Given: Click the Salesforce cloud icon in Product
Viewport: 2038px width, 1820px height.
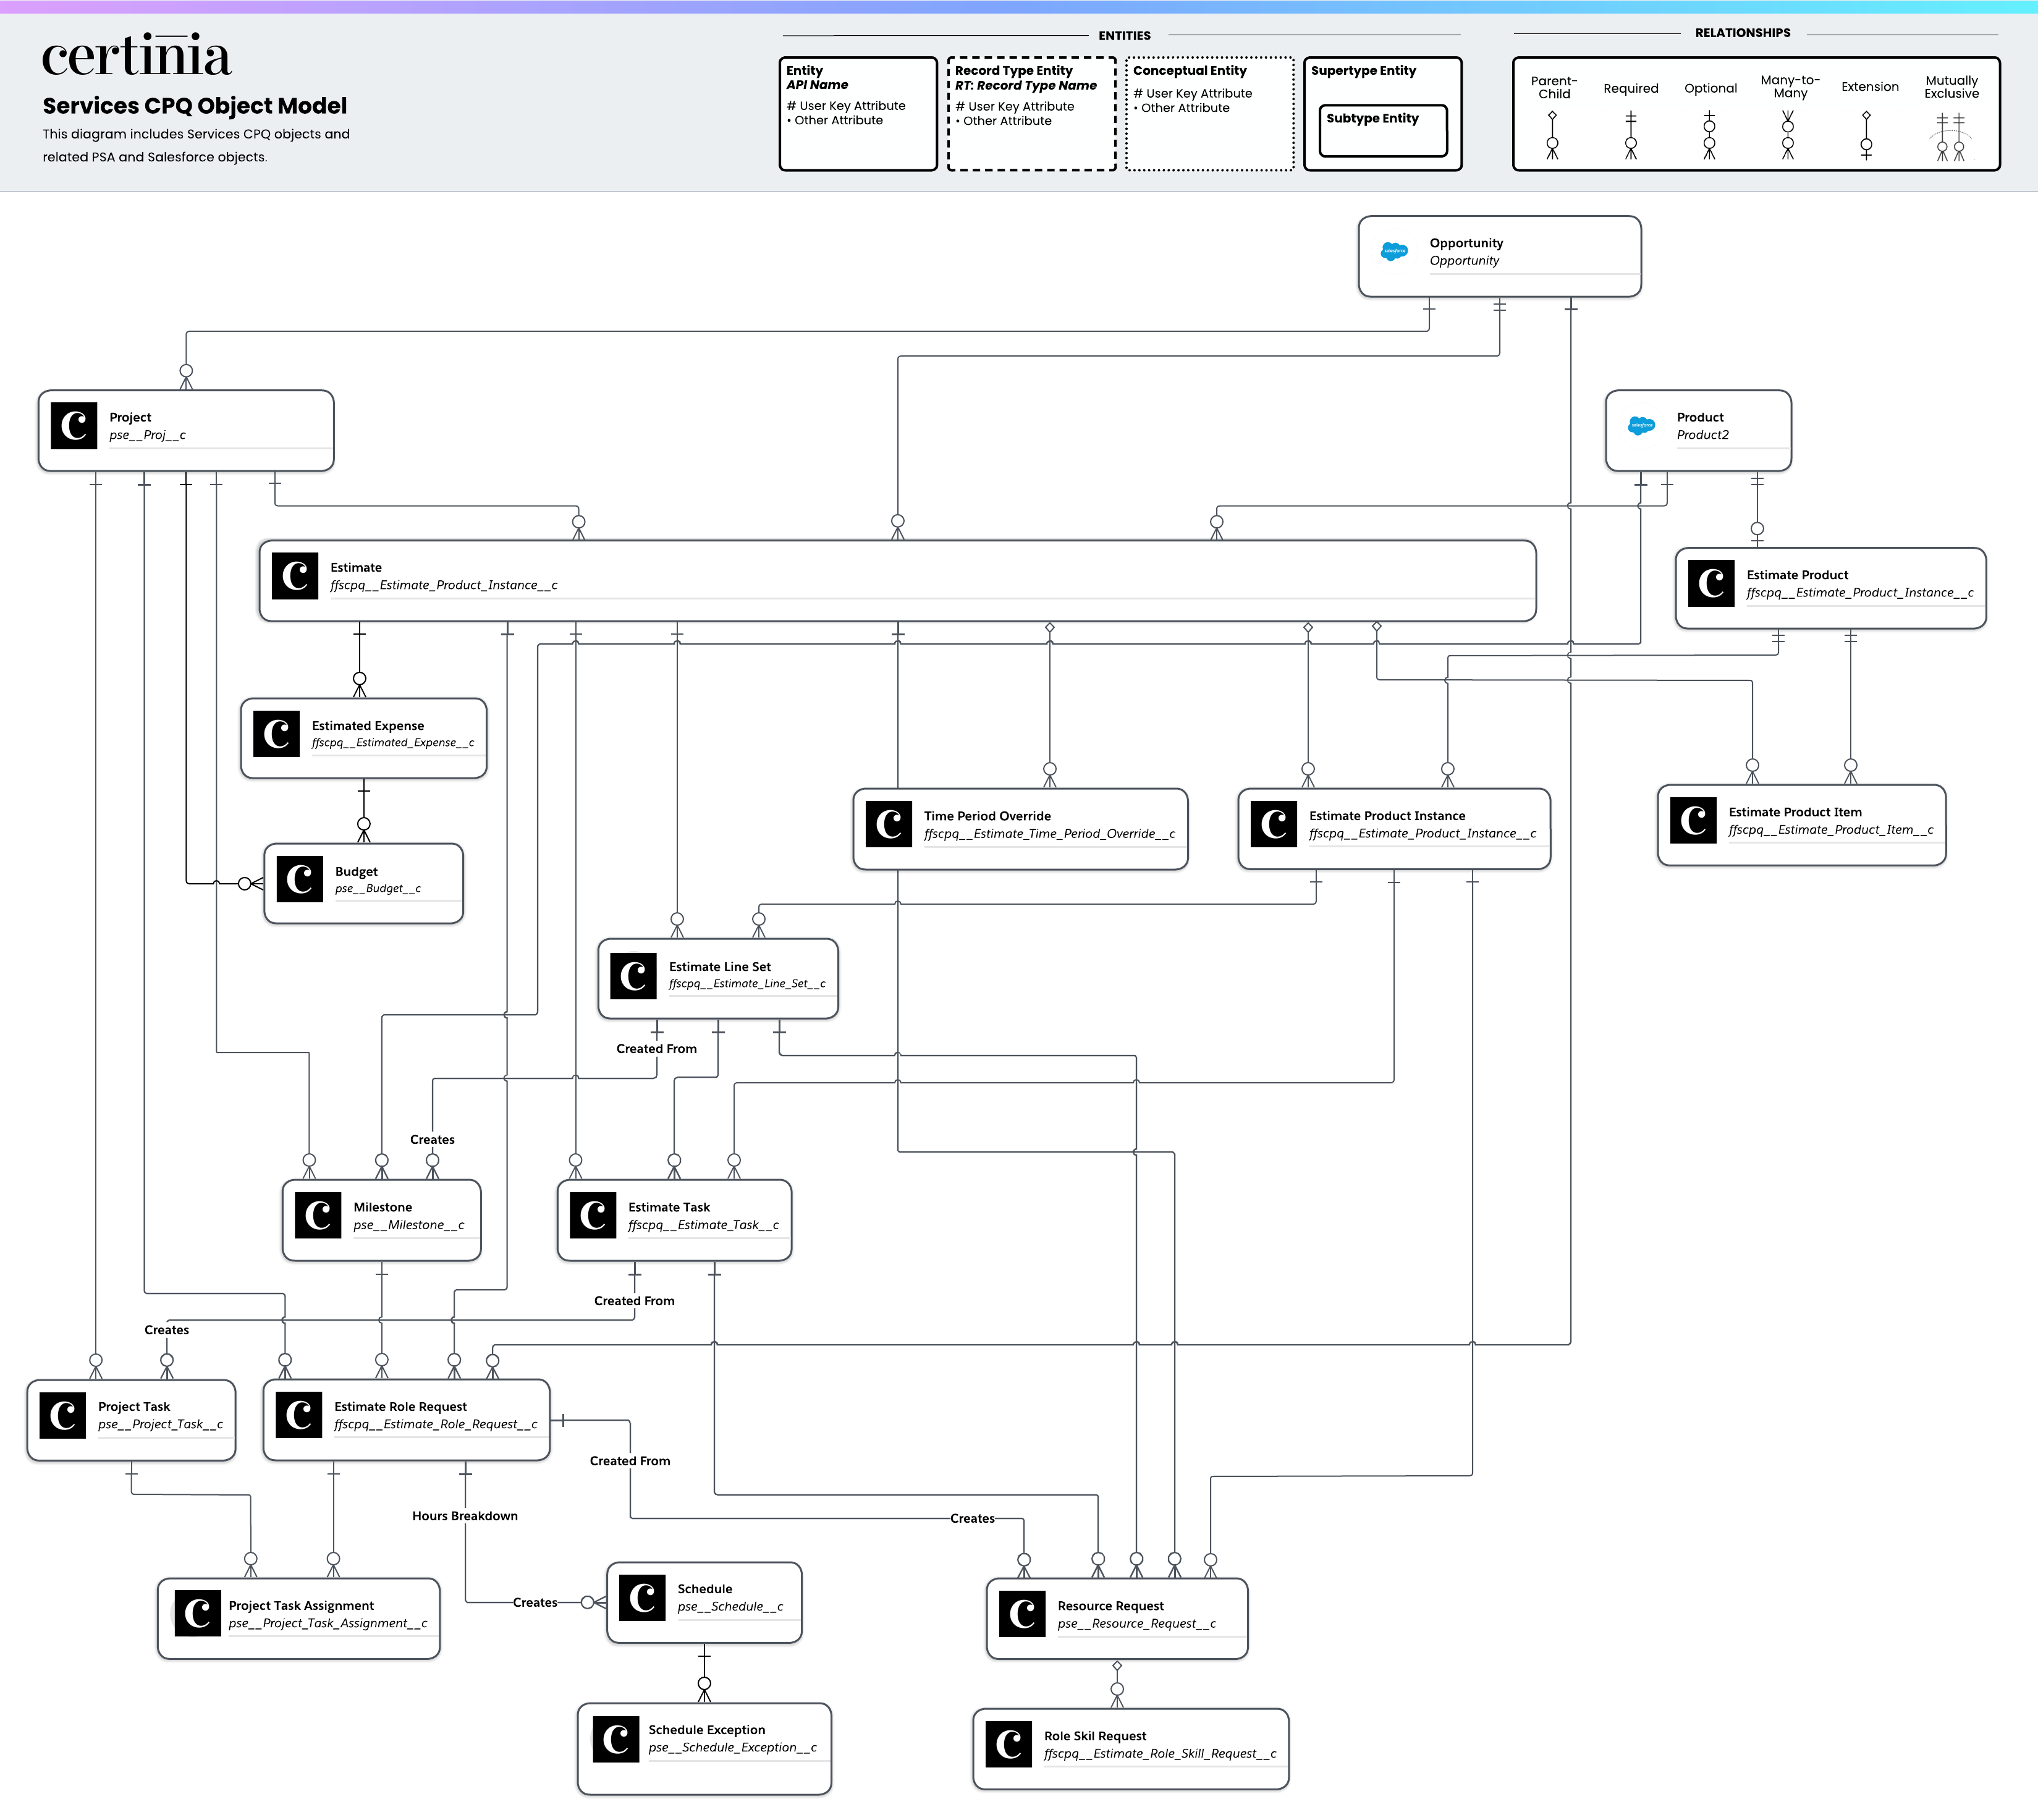Looking at the screenshot, I should [x=1641, y=426].
